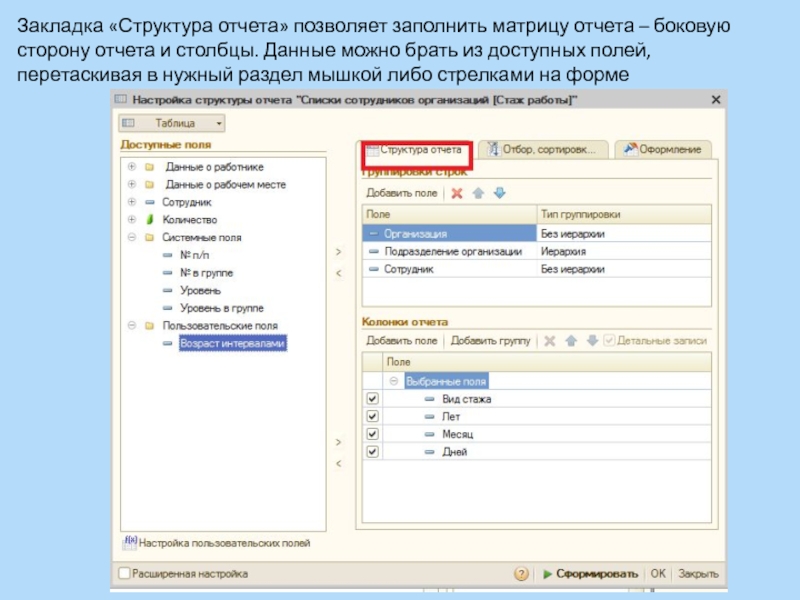Move row grouping up with the arrow icon
The width and height of the screenshot is (800, 600).
pyautogui.click(x=478, y=193)
